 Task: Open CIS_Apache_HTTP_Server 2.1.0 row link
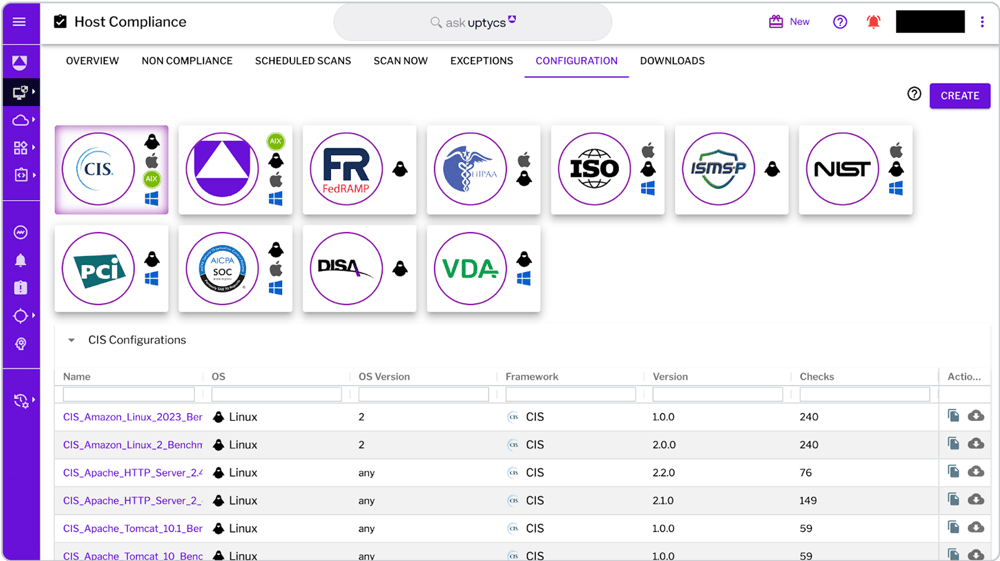coord(133,501)
